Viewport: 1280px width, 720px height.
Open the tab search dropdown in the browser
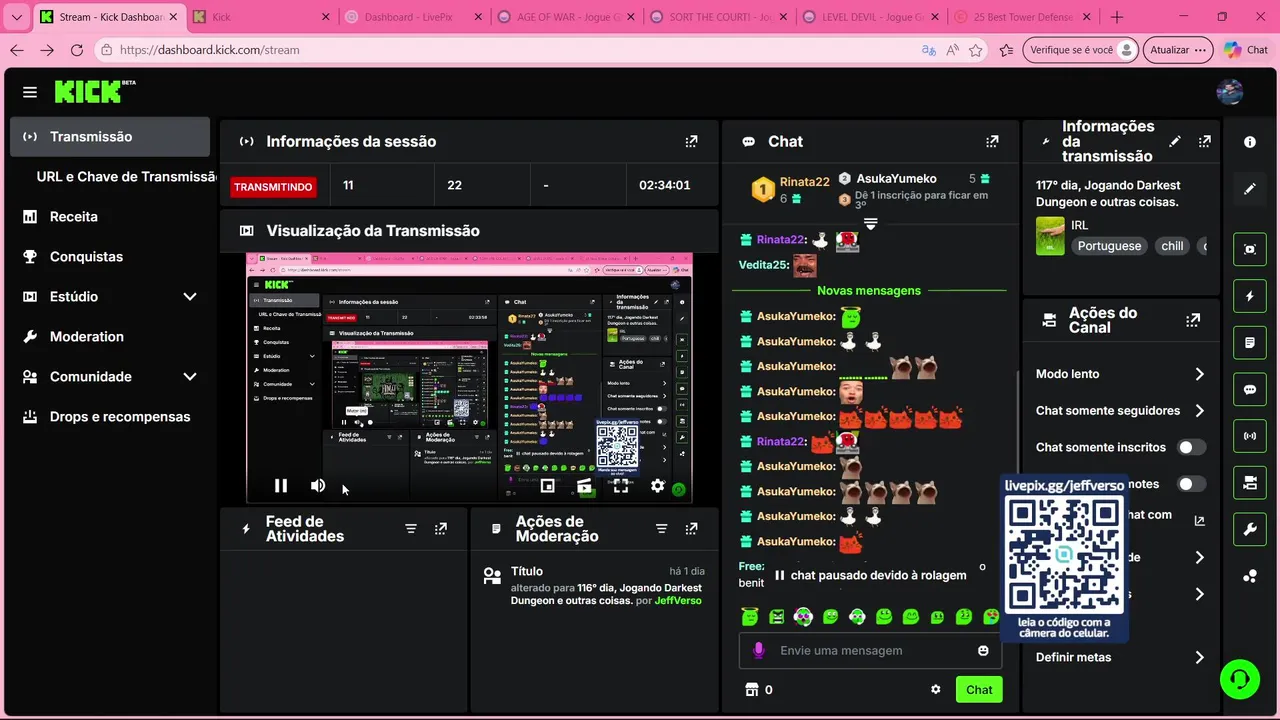coord(15,17)
